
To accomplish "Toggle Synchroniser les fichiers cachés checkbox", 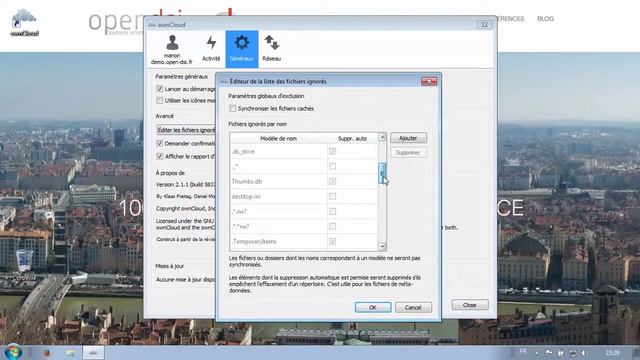I will (x=233, y=109).
